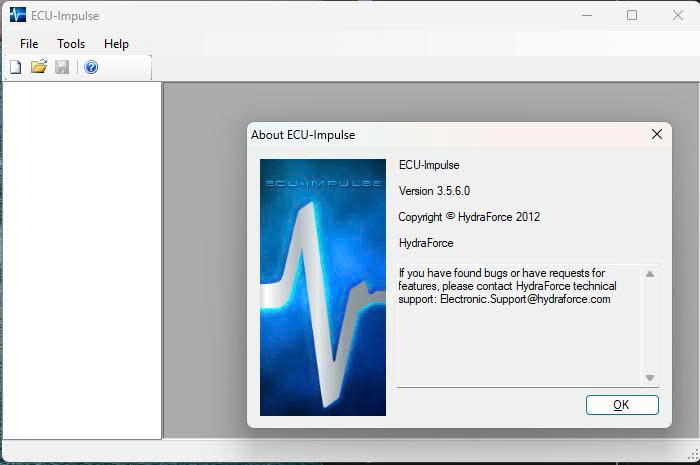Click the Save floppy disk icon
700x465 pixels.
[62, 67]
